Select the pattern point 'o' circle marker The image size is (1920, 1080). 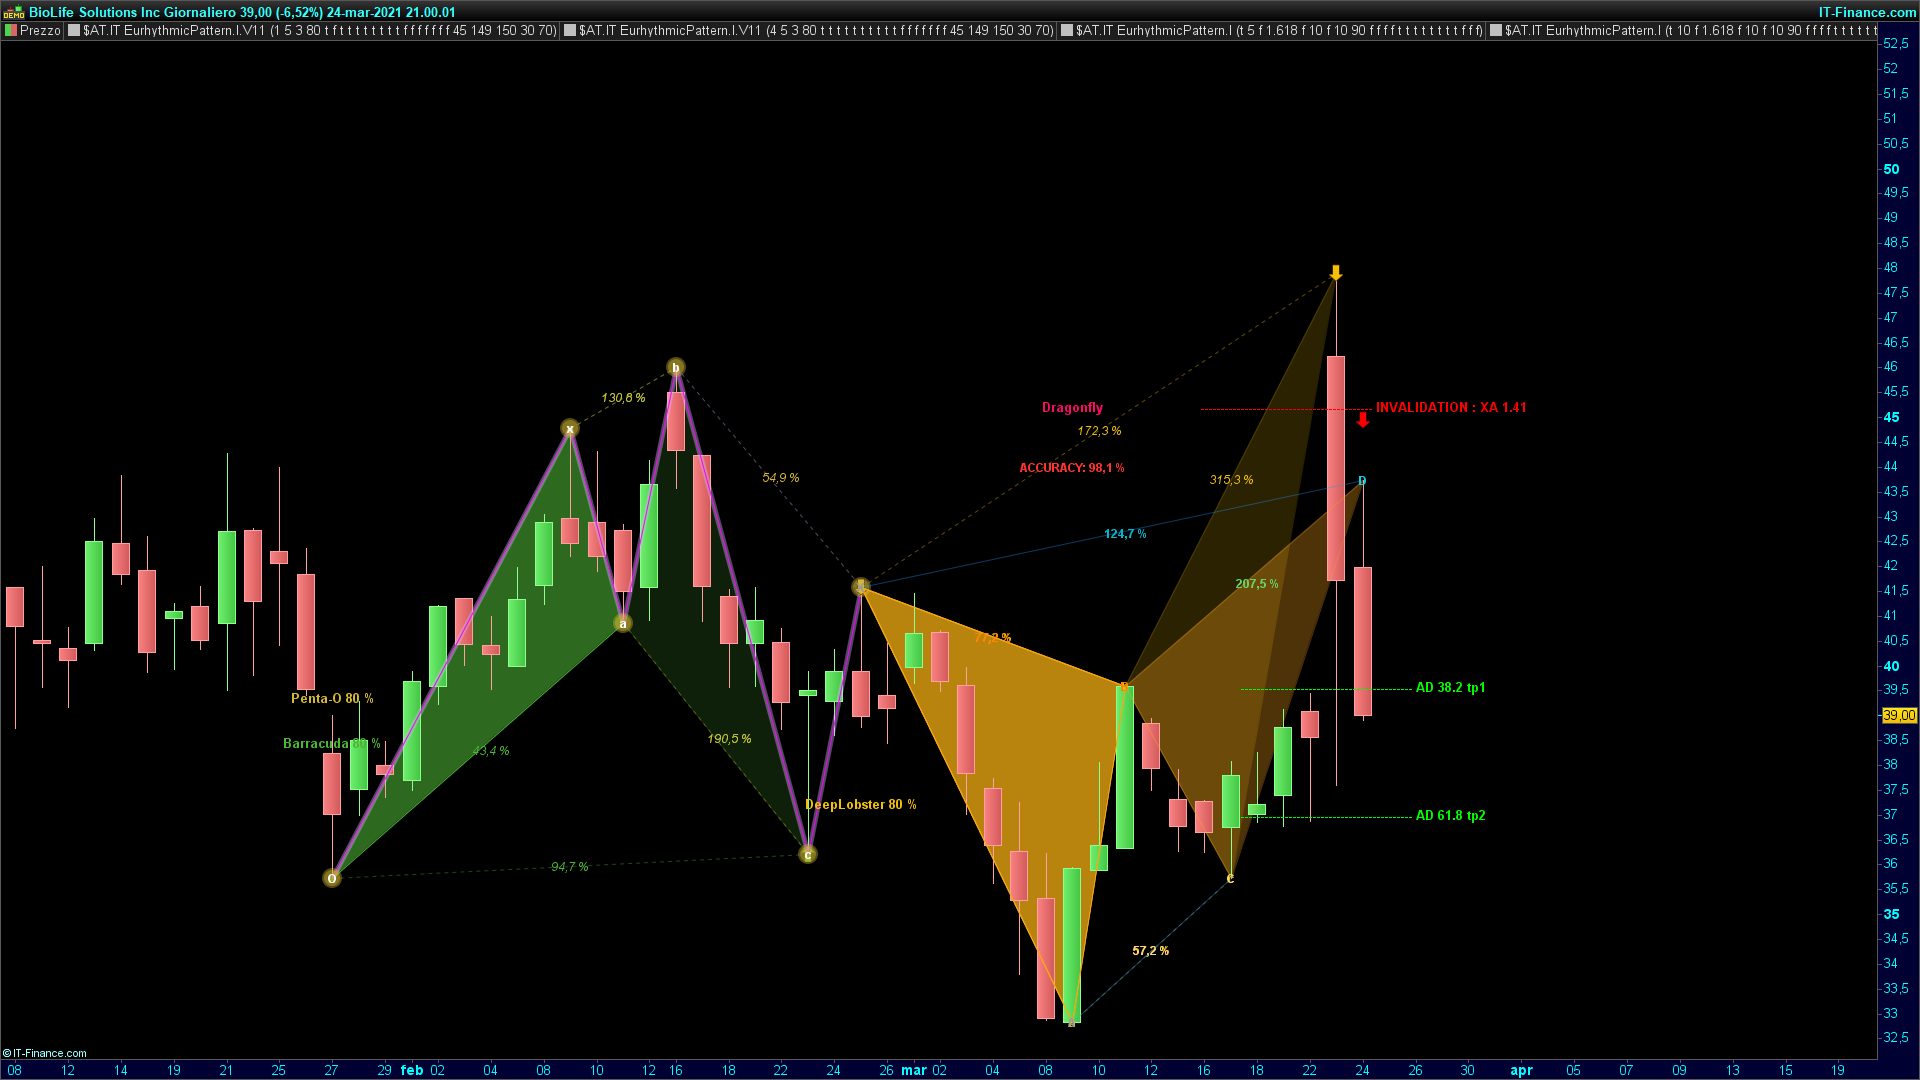[332, 878]
